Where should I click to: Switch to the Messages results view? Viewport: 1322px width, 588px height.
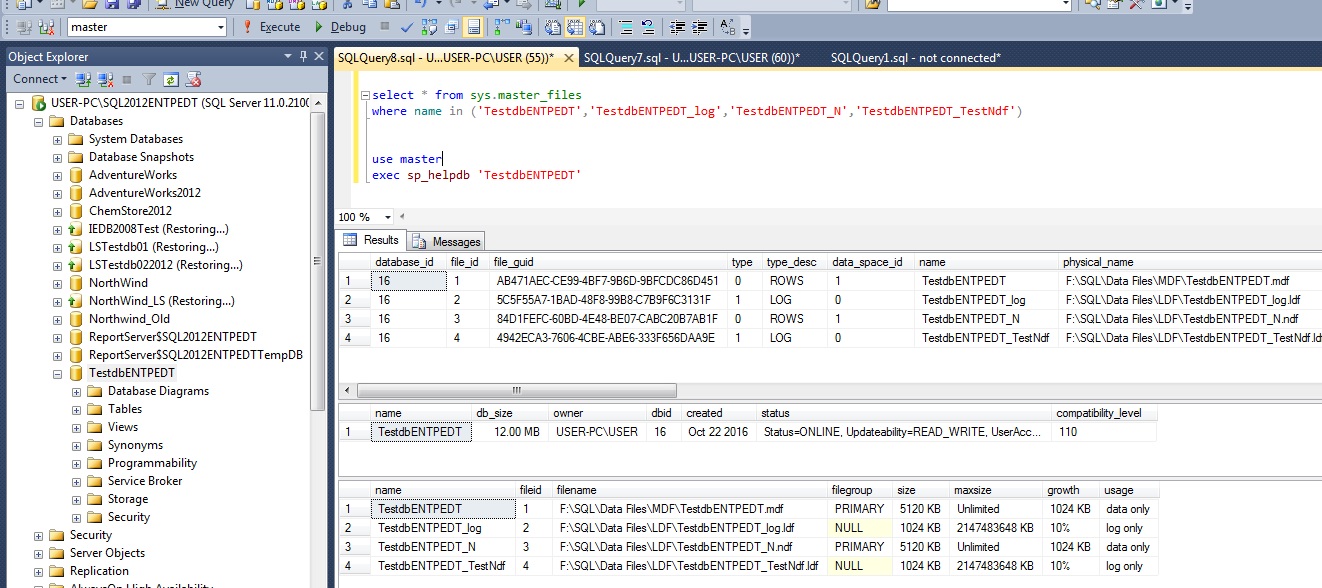pyautogui.click(x=446, y=241)
